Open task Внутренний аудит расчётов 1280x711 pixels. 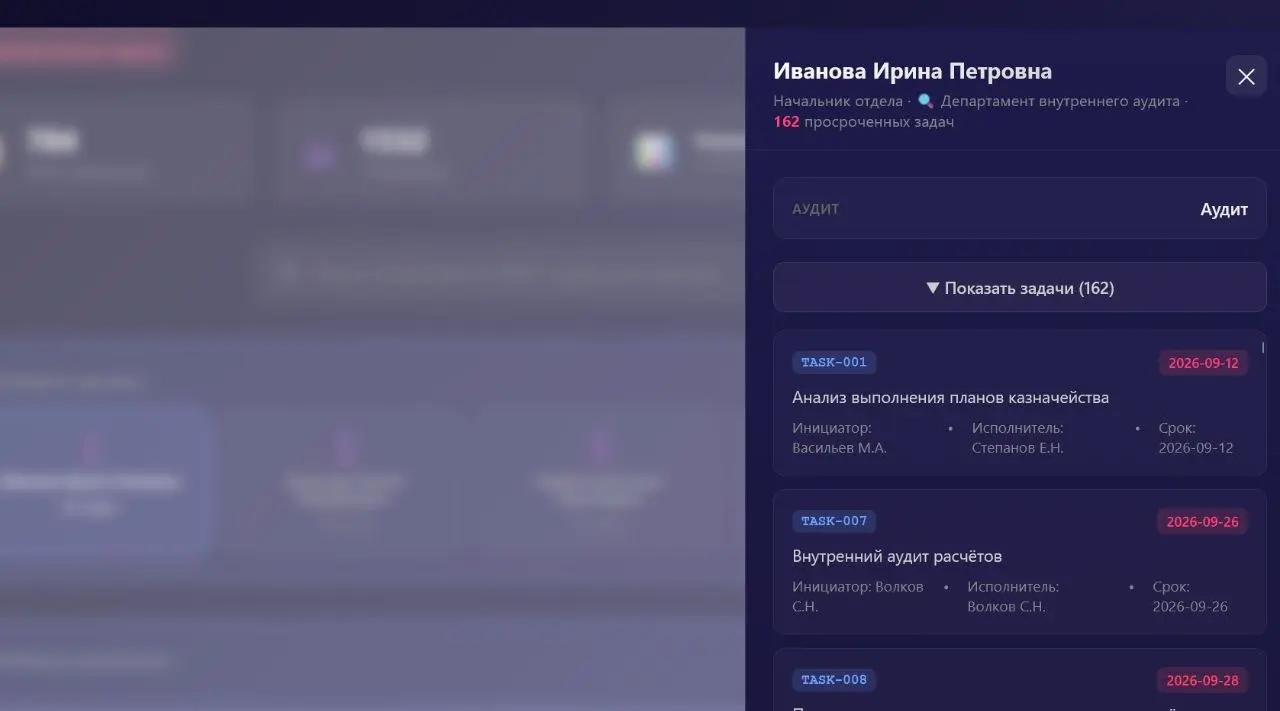click(897, 556)
